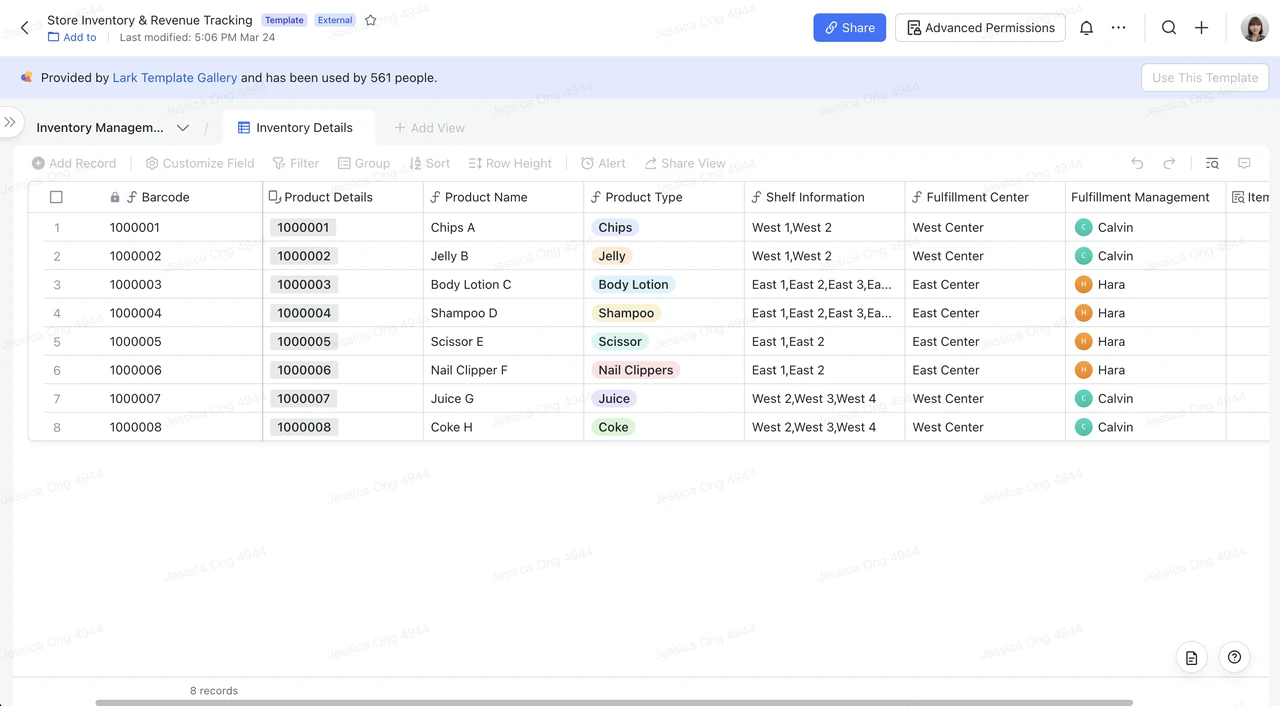Switch to the Inventory Details view tab
Screen dimensions: 1280x706
click(295, 128)
